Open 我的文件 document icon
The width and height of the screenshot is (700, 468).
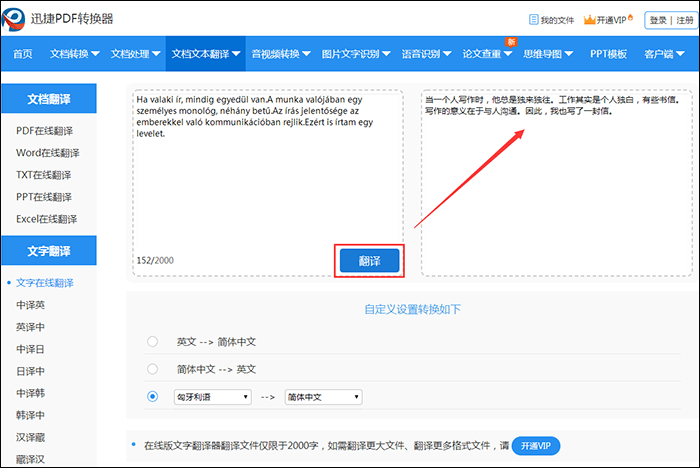pos(533,20)
